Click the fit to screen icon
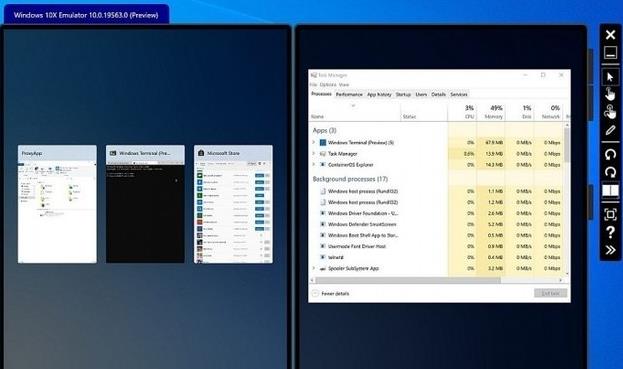Image resolution: width=623 pixels, height=369 pixels. pos(610,214)
